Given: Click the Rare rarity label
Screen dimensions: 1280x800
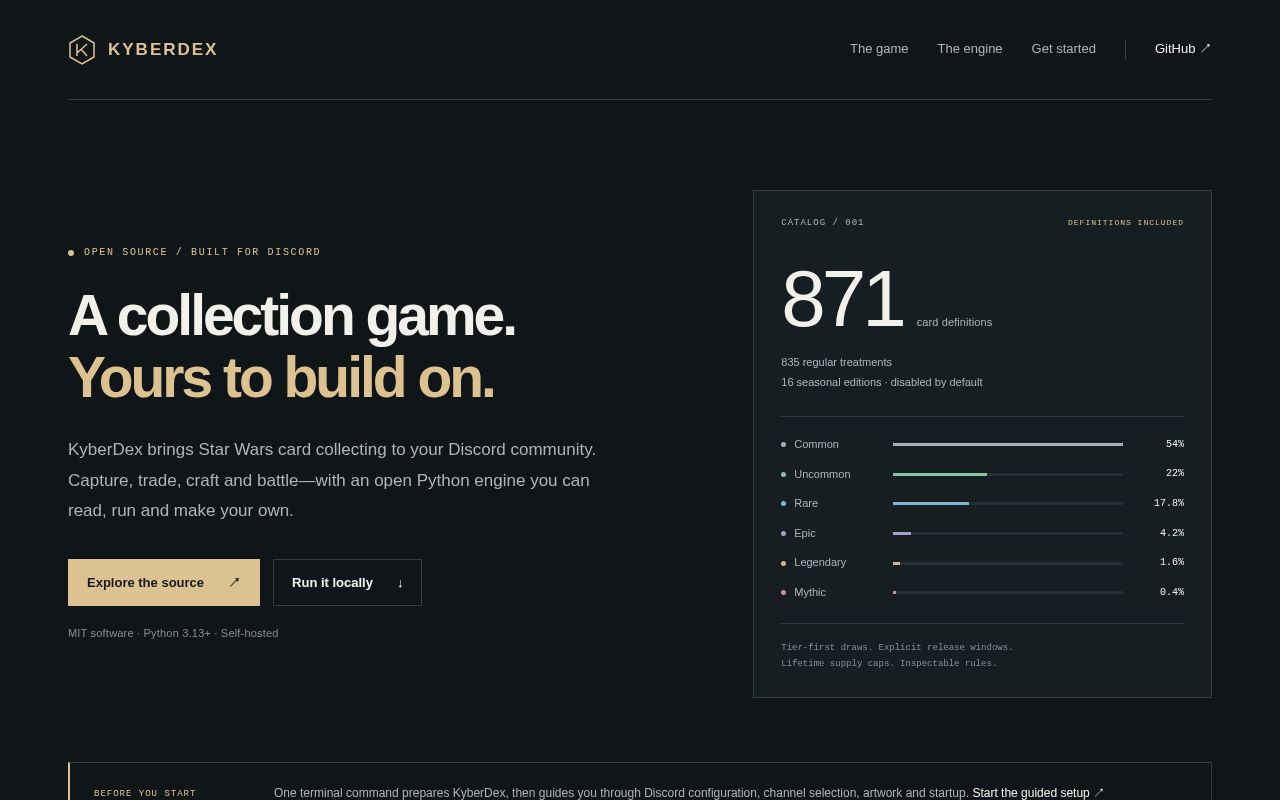Looking at the screenshot, I should click(x=806, y=503).
